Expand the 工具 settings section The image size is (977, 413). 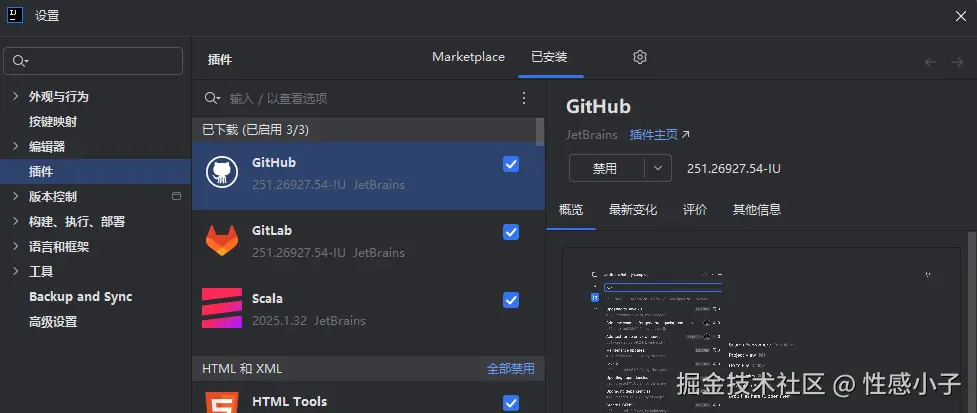(16, 271)
